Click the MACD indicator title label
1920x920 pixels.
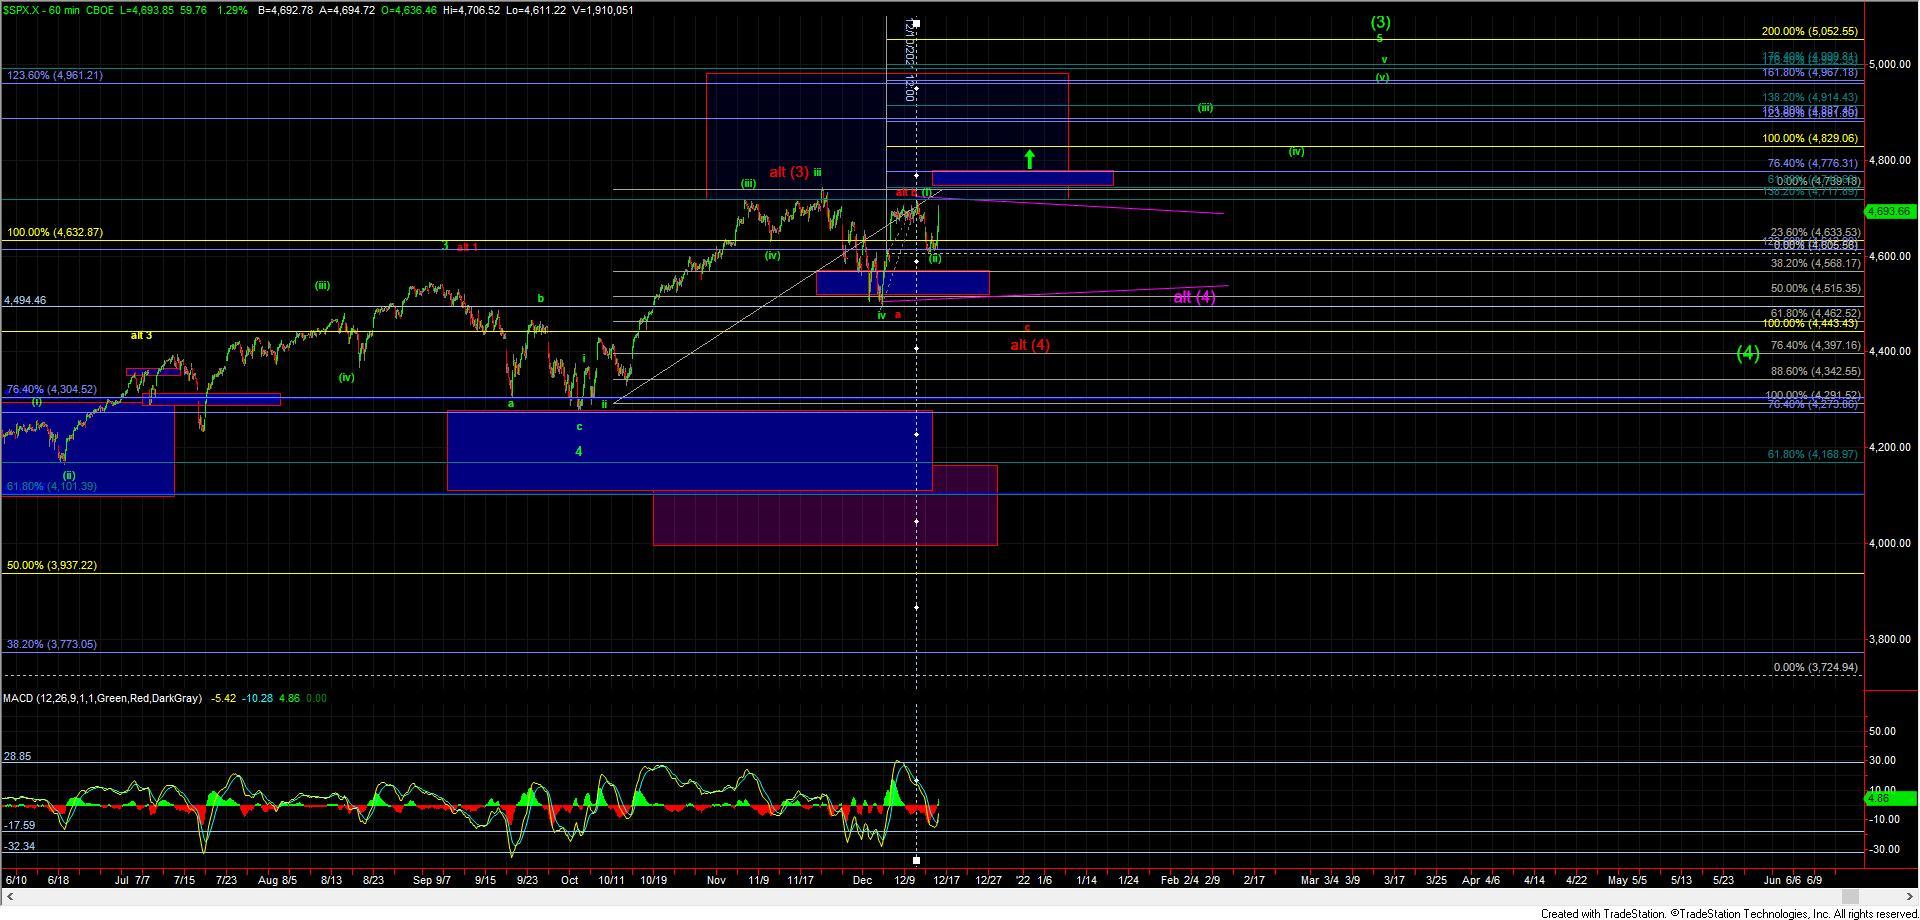[x=102, y=698]
